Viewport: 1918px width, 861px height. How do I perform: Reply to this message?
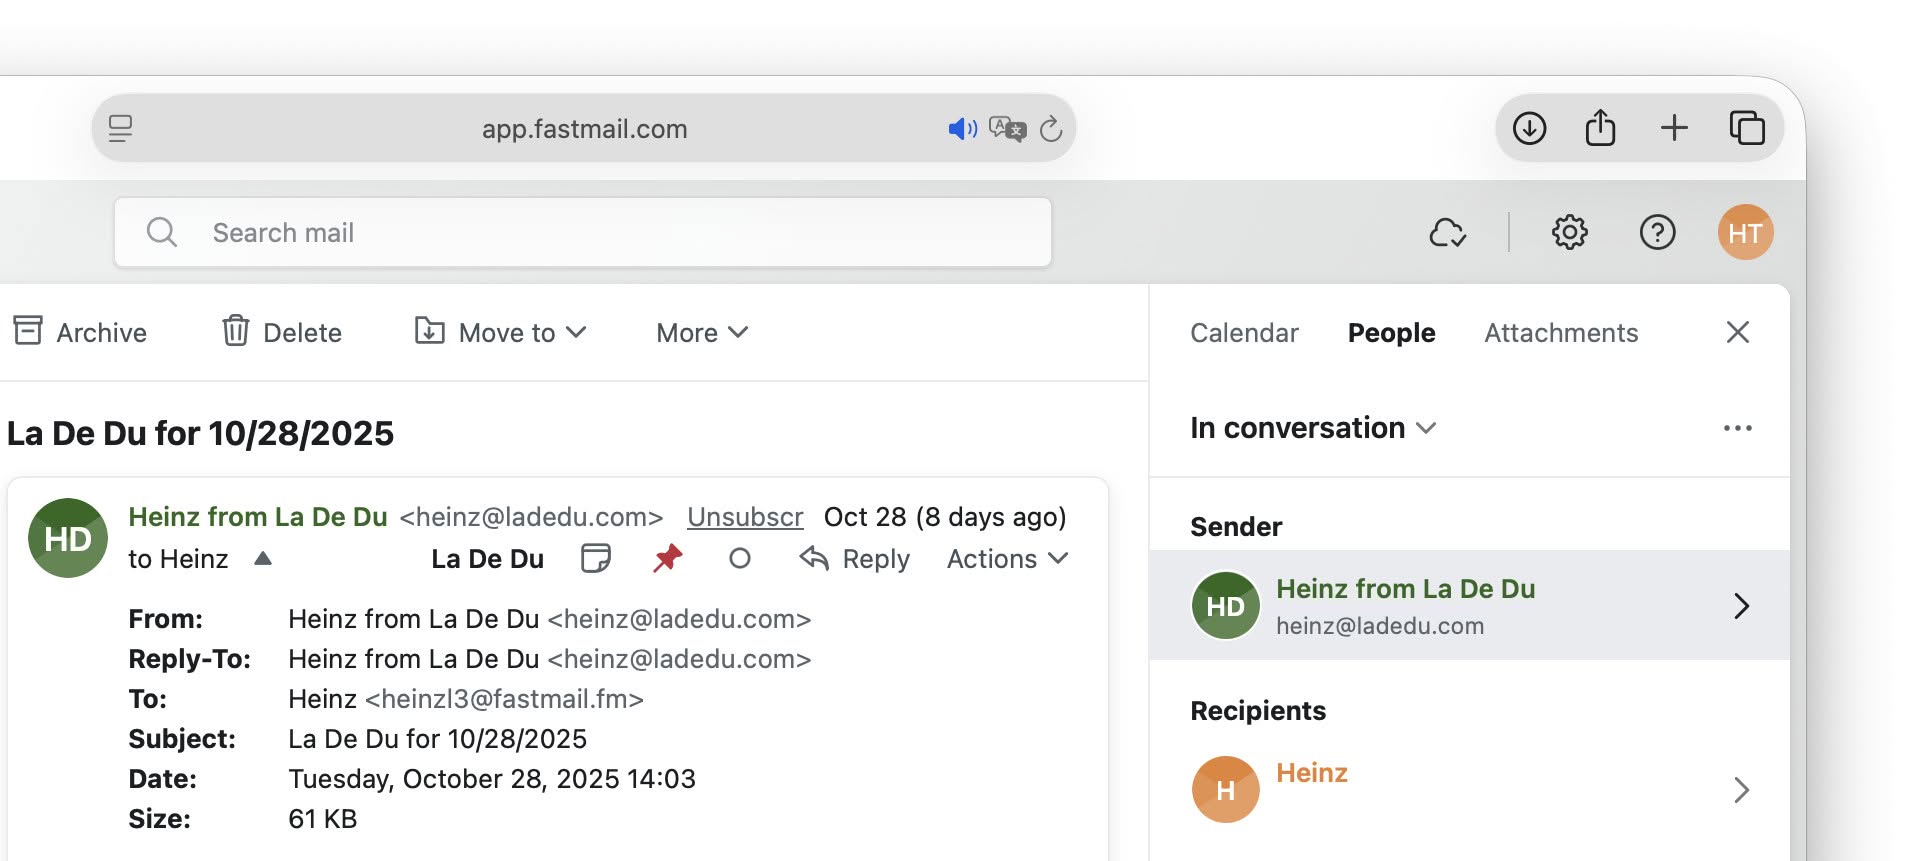(855, 559)
